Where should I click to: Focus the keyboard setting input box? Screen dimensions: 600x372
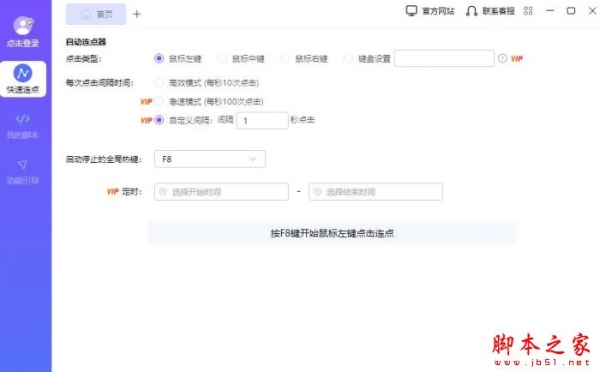(x=444, y=58)
